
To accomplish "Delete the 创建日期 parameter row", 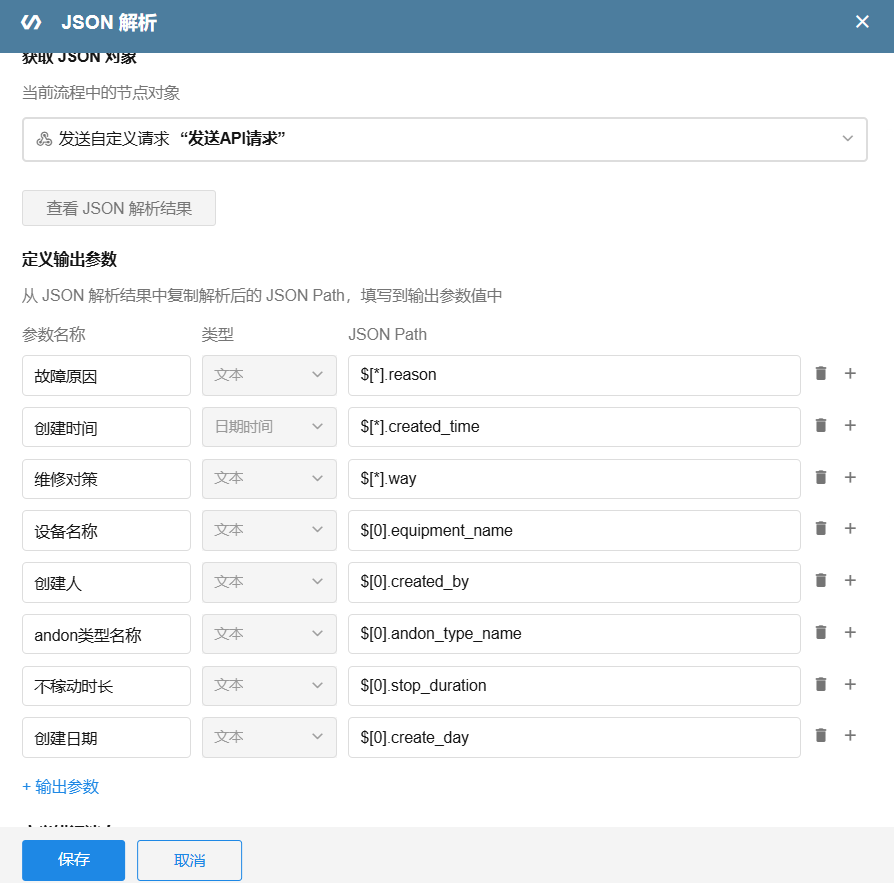I will (820, 736).
